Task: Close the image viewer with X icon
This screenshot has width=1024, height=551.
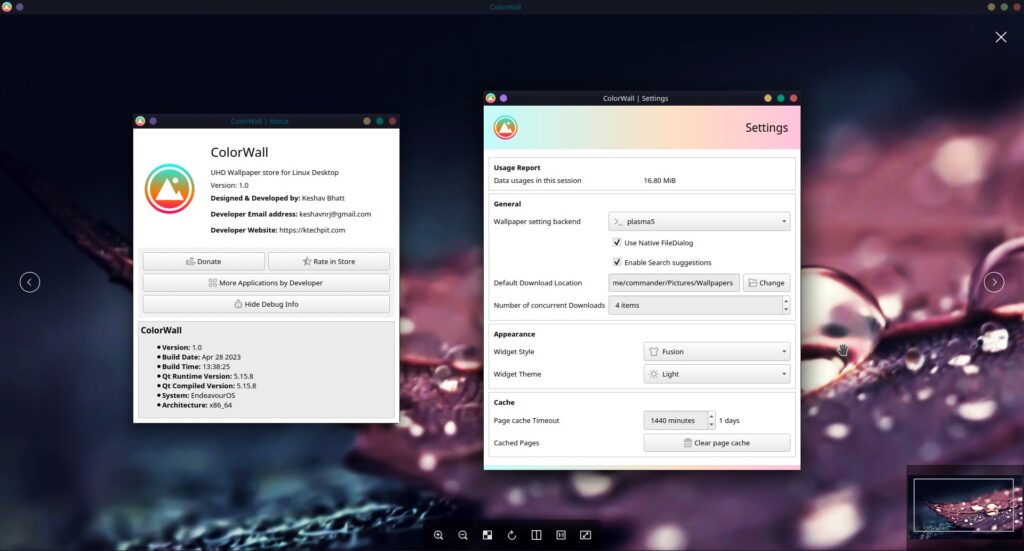Action: pyautogui.click(x=1001, y=37)
